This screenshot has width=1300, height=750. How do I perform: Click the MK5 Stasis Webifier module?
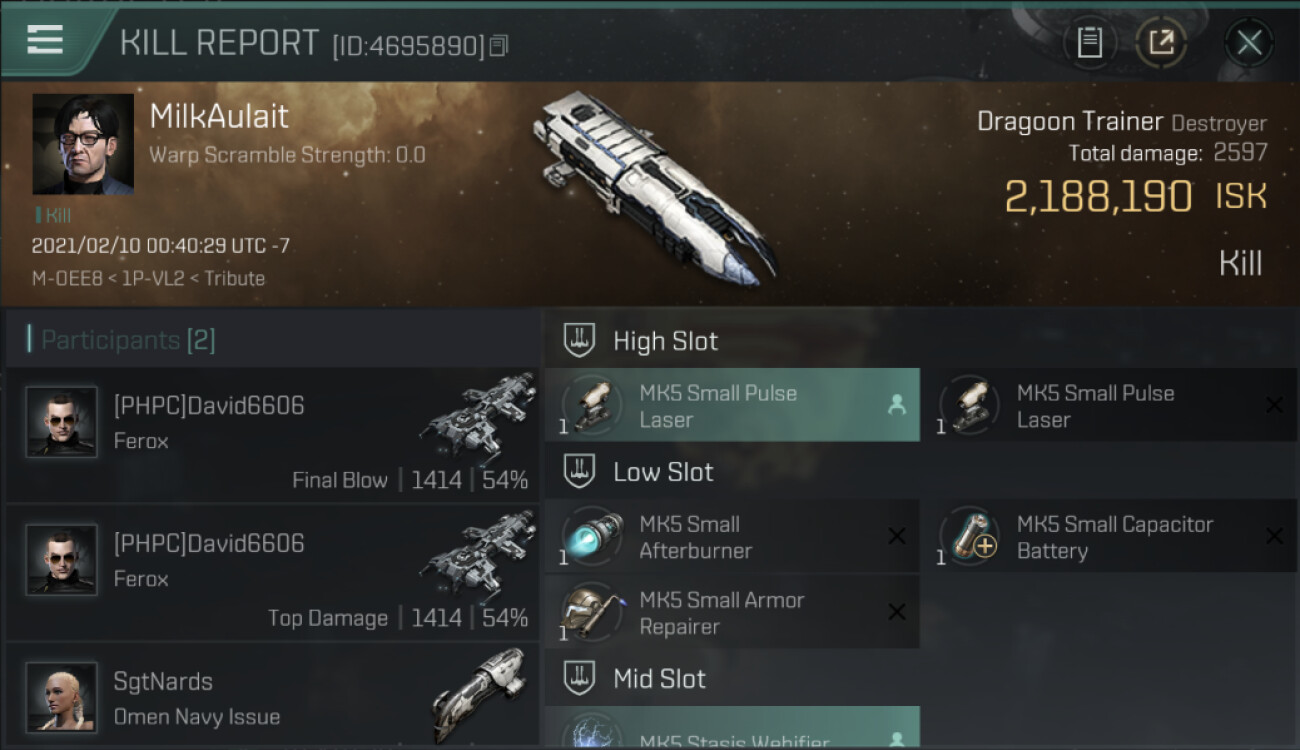pos(732,727)
